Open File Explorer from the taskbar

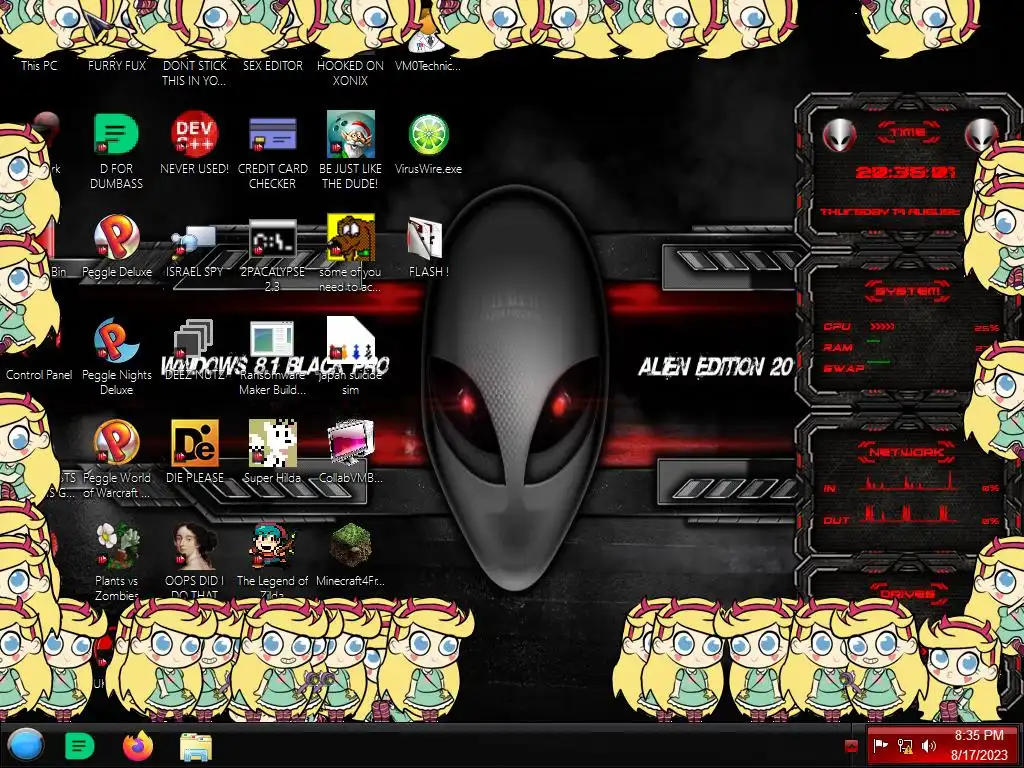(x=196, y=746)
